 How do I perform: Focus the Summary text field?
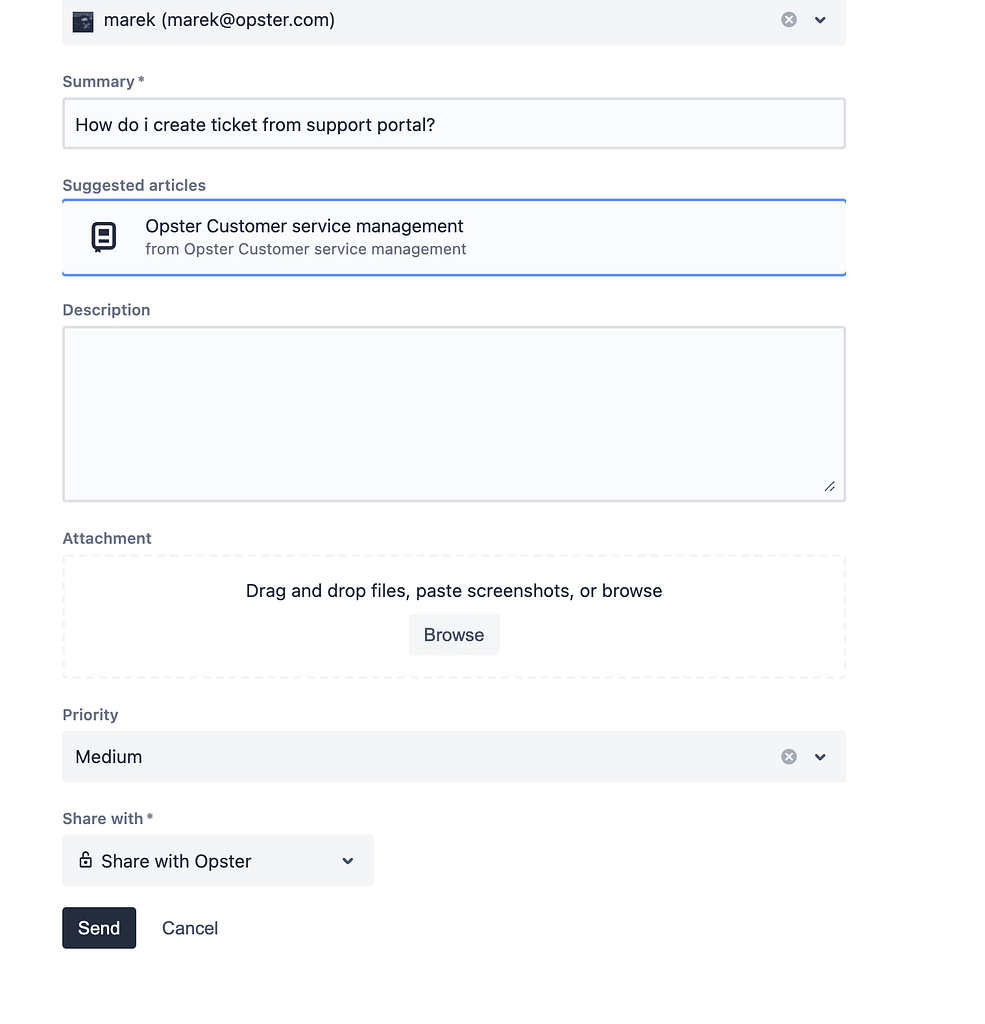454,123
